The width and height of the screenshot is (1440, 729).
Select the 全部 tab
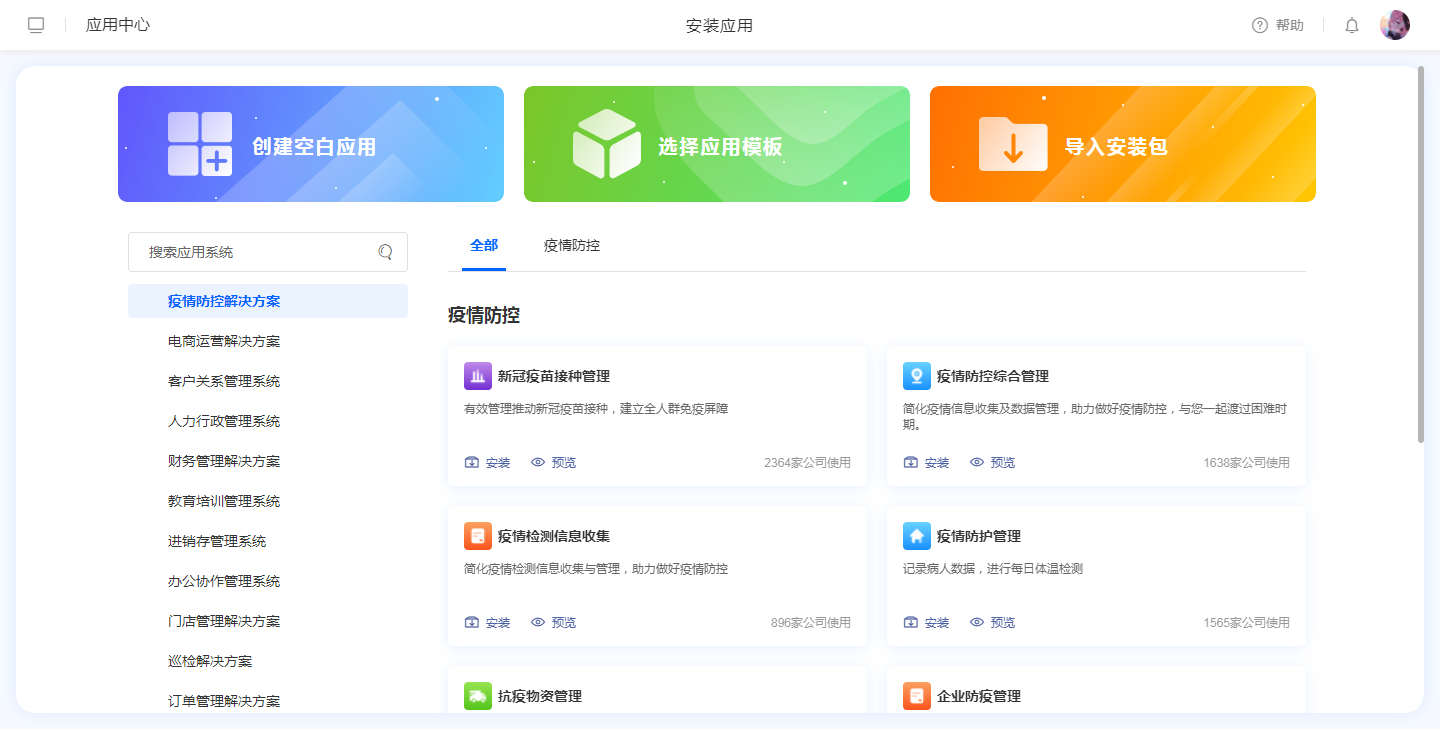(484, 245)
